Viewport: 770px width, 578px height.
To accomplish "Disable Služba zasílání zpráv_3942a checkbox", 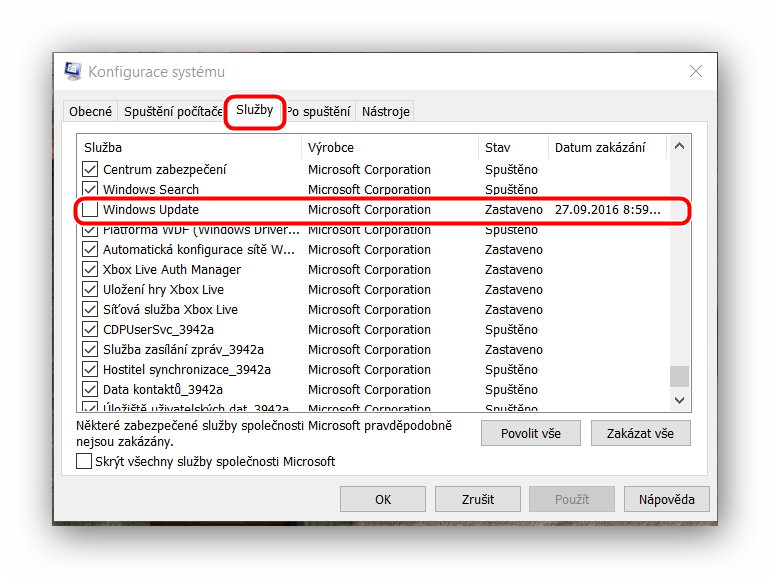I will pos(90,350).
